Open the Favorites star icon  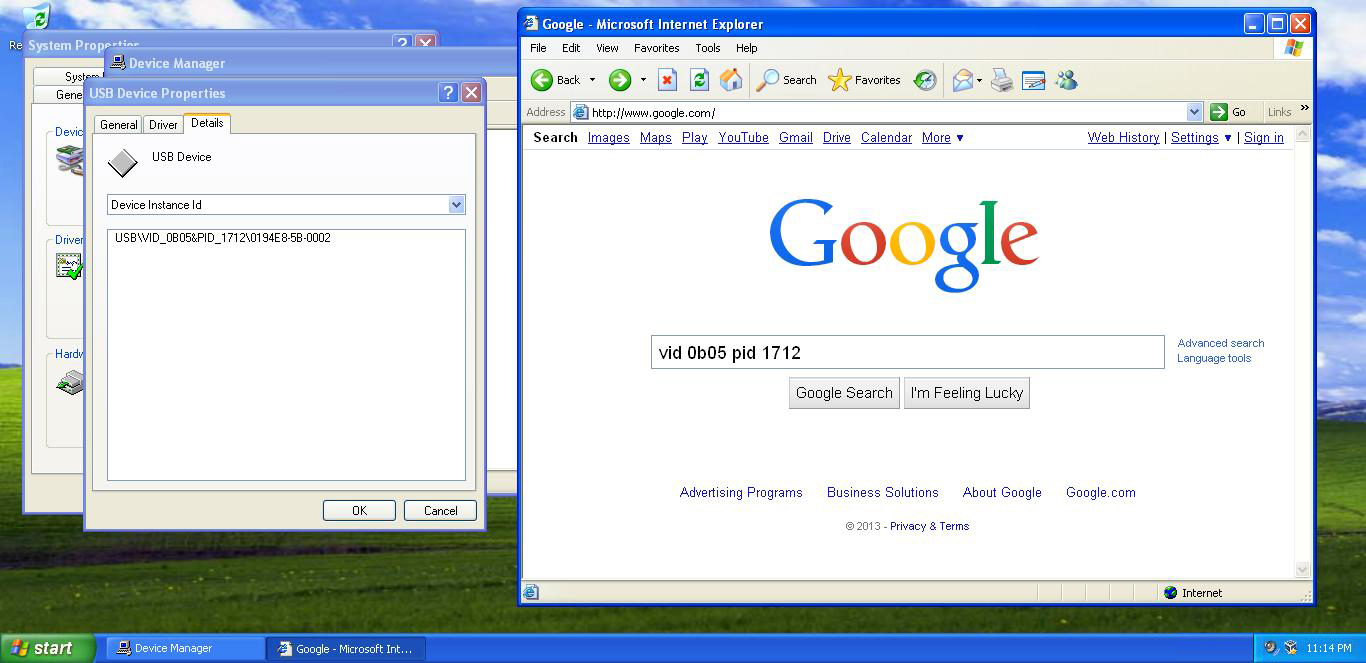pyautogui.click(x=840, y=80)
